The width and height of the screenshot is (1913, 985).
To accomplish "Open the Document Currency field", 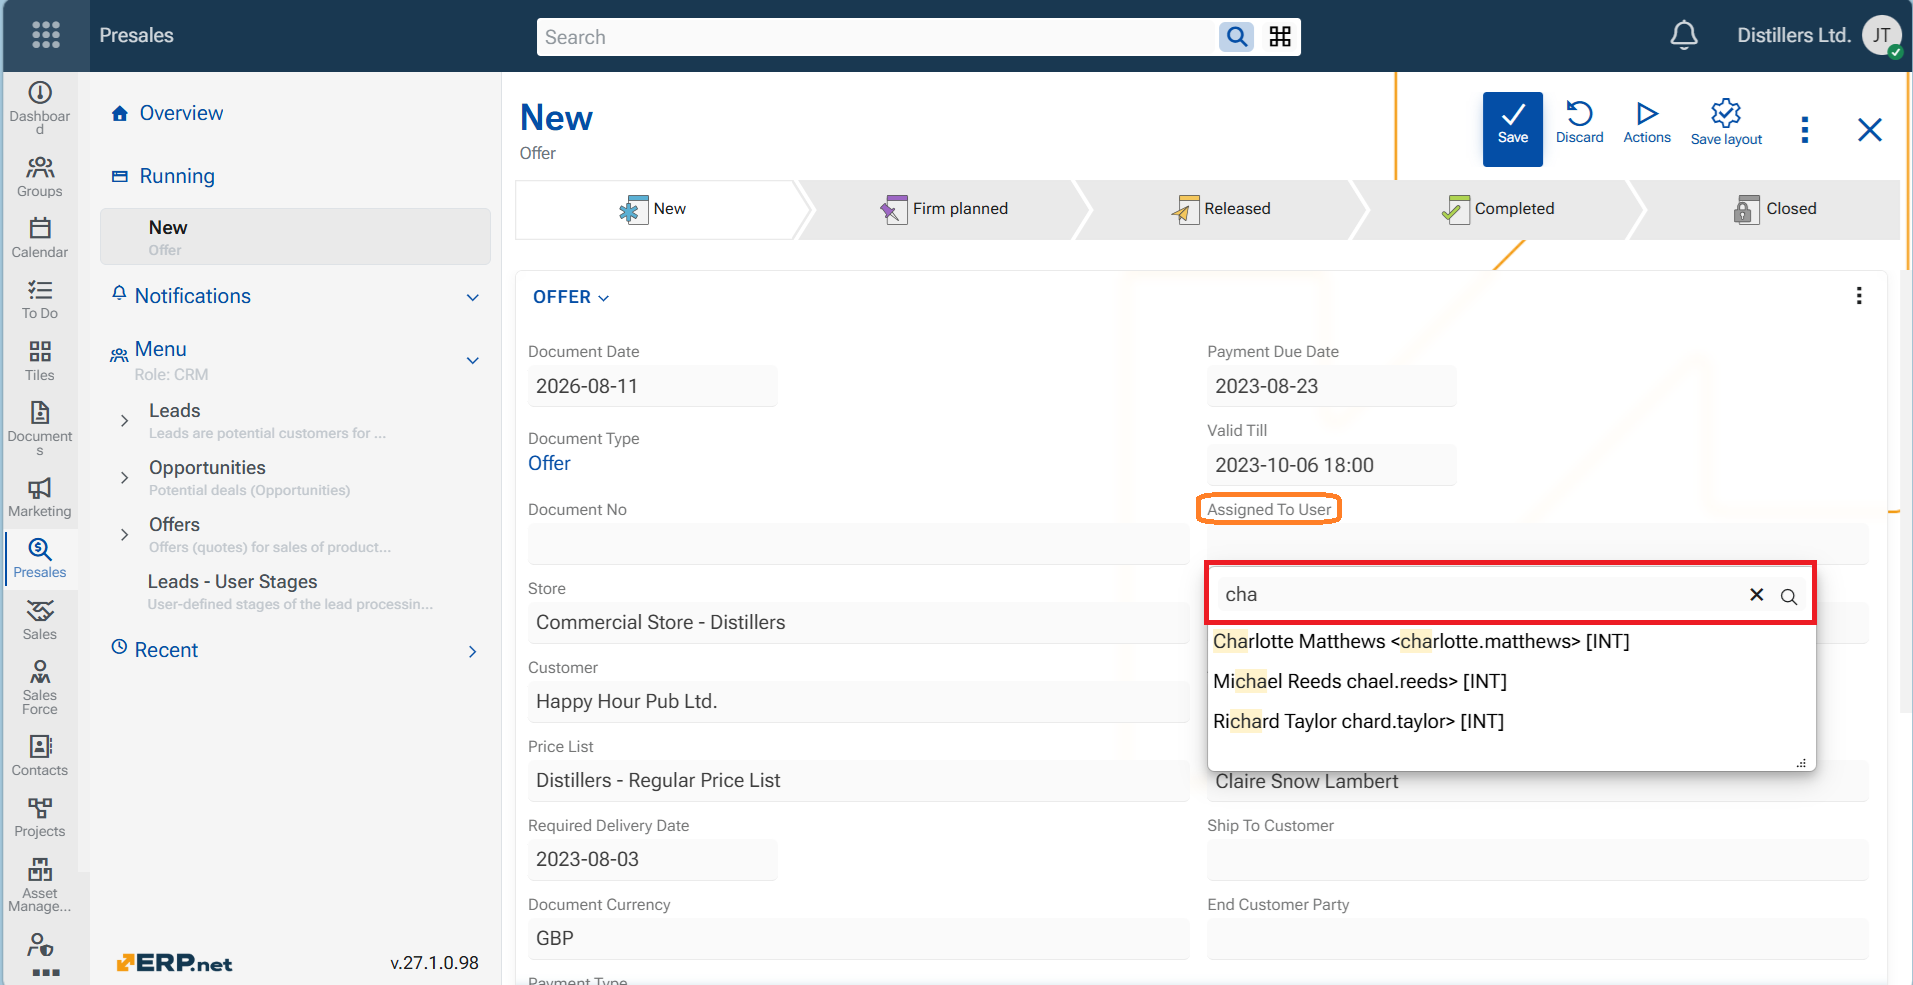I will (x=858, y=938).
